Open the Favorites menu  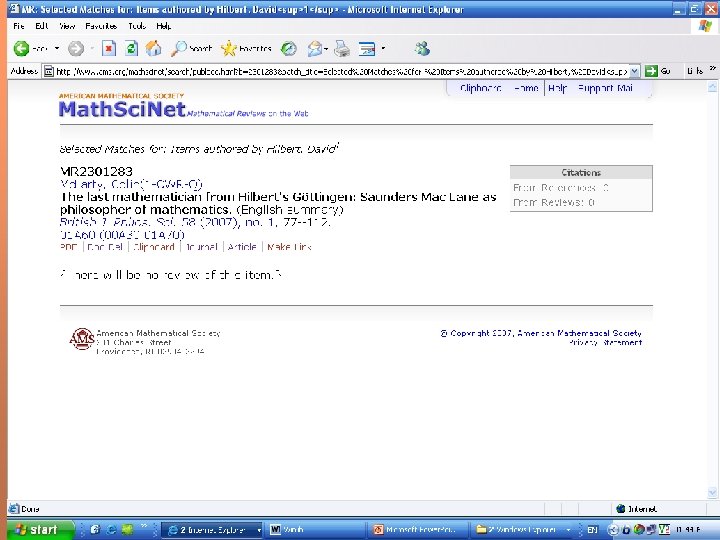(101, 26)
